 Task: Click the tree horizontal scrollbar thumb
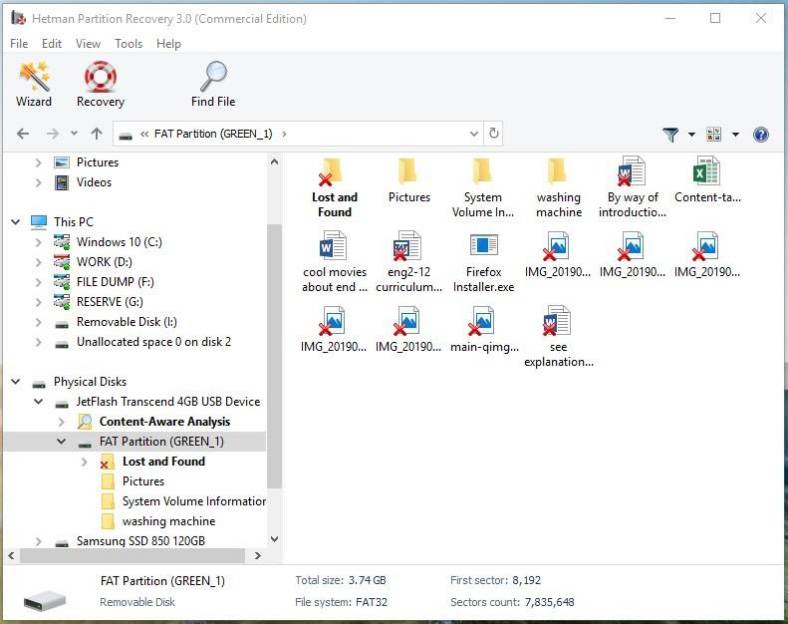132,556
